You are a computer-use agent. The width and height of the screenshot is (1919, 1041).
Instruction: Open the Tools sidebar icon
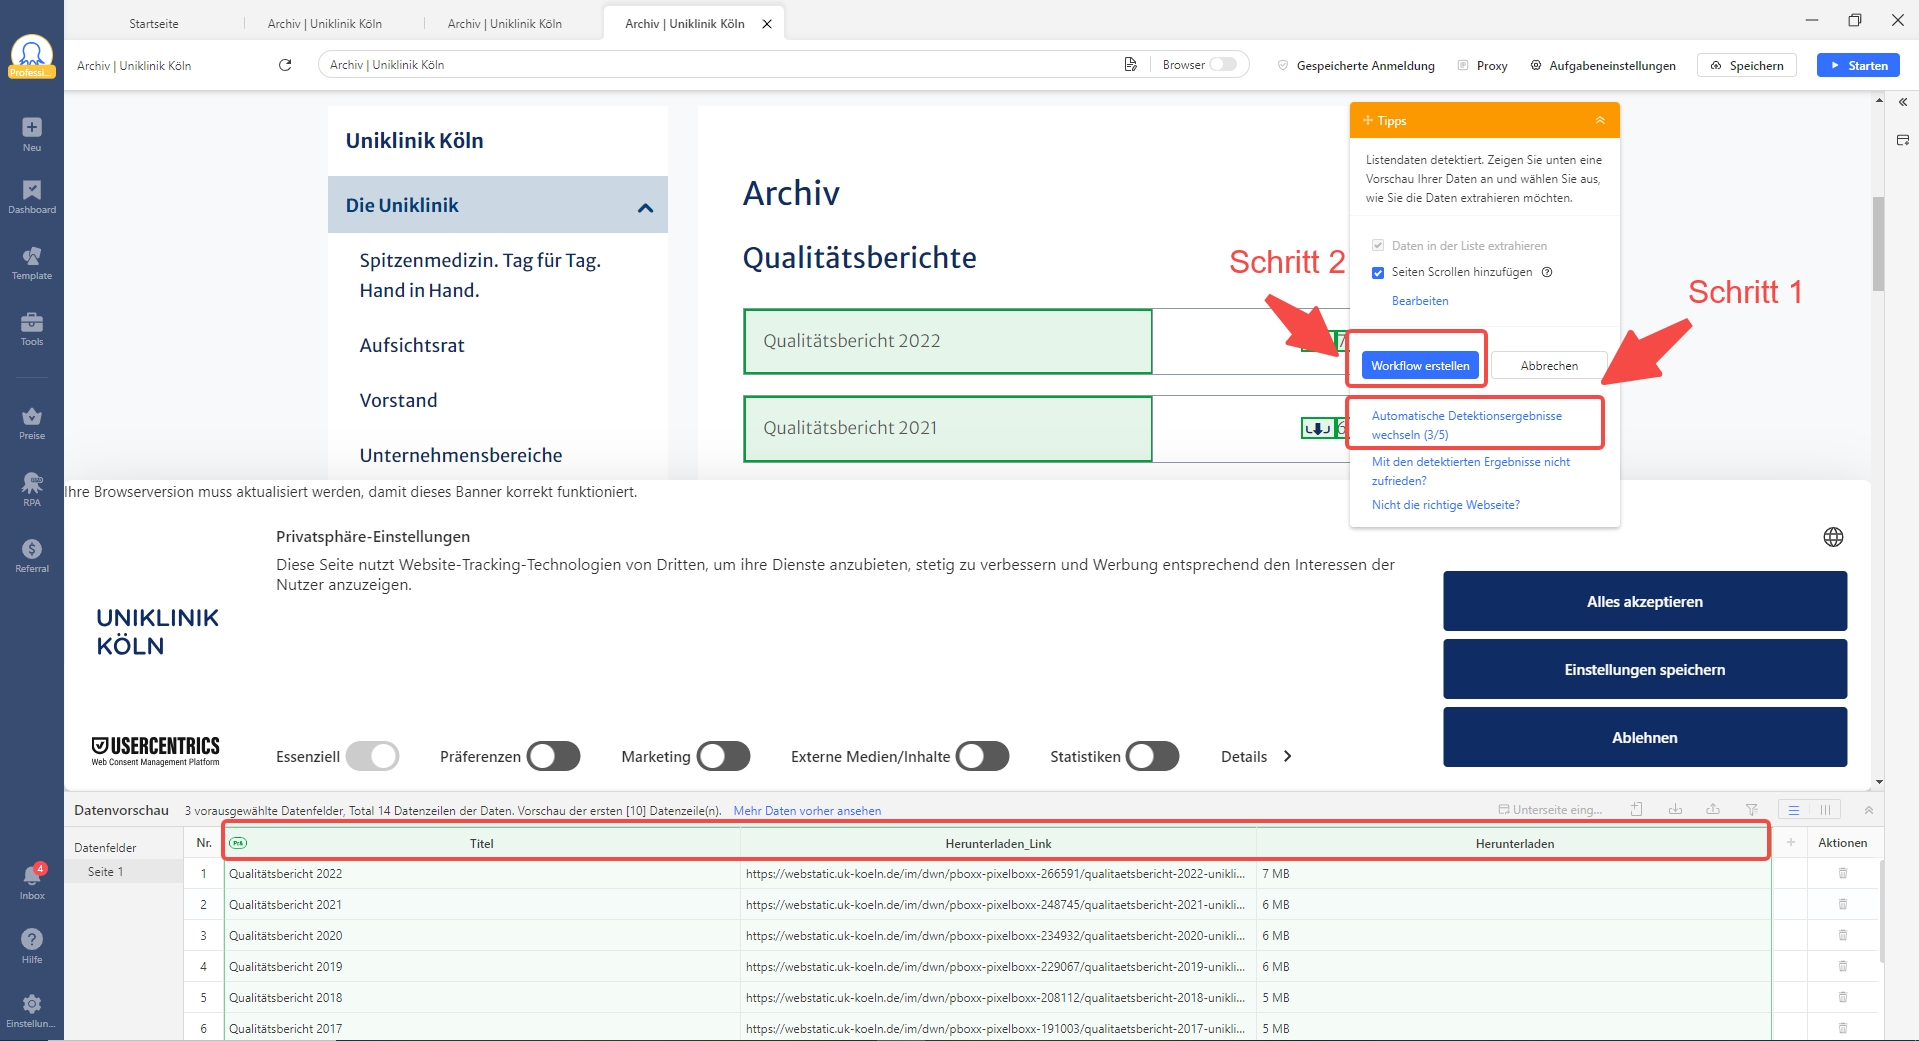pyautogui.click(x=32, y=329)
